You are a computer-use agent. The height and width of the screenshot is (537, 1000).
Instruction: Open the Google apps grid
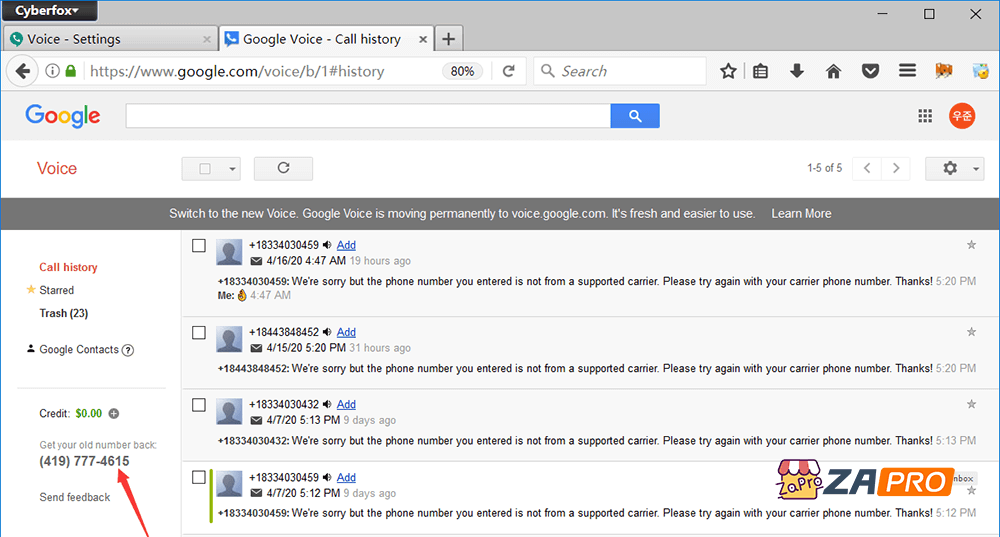click(925, 115)
